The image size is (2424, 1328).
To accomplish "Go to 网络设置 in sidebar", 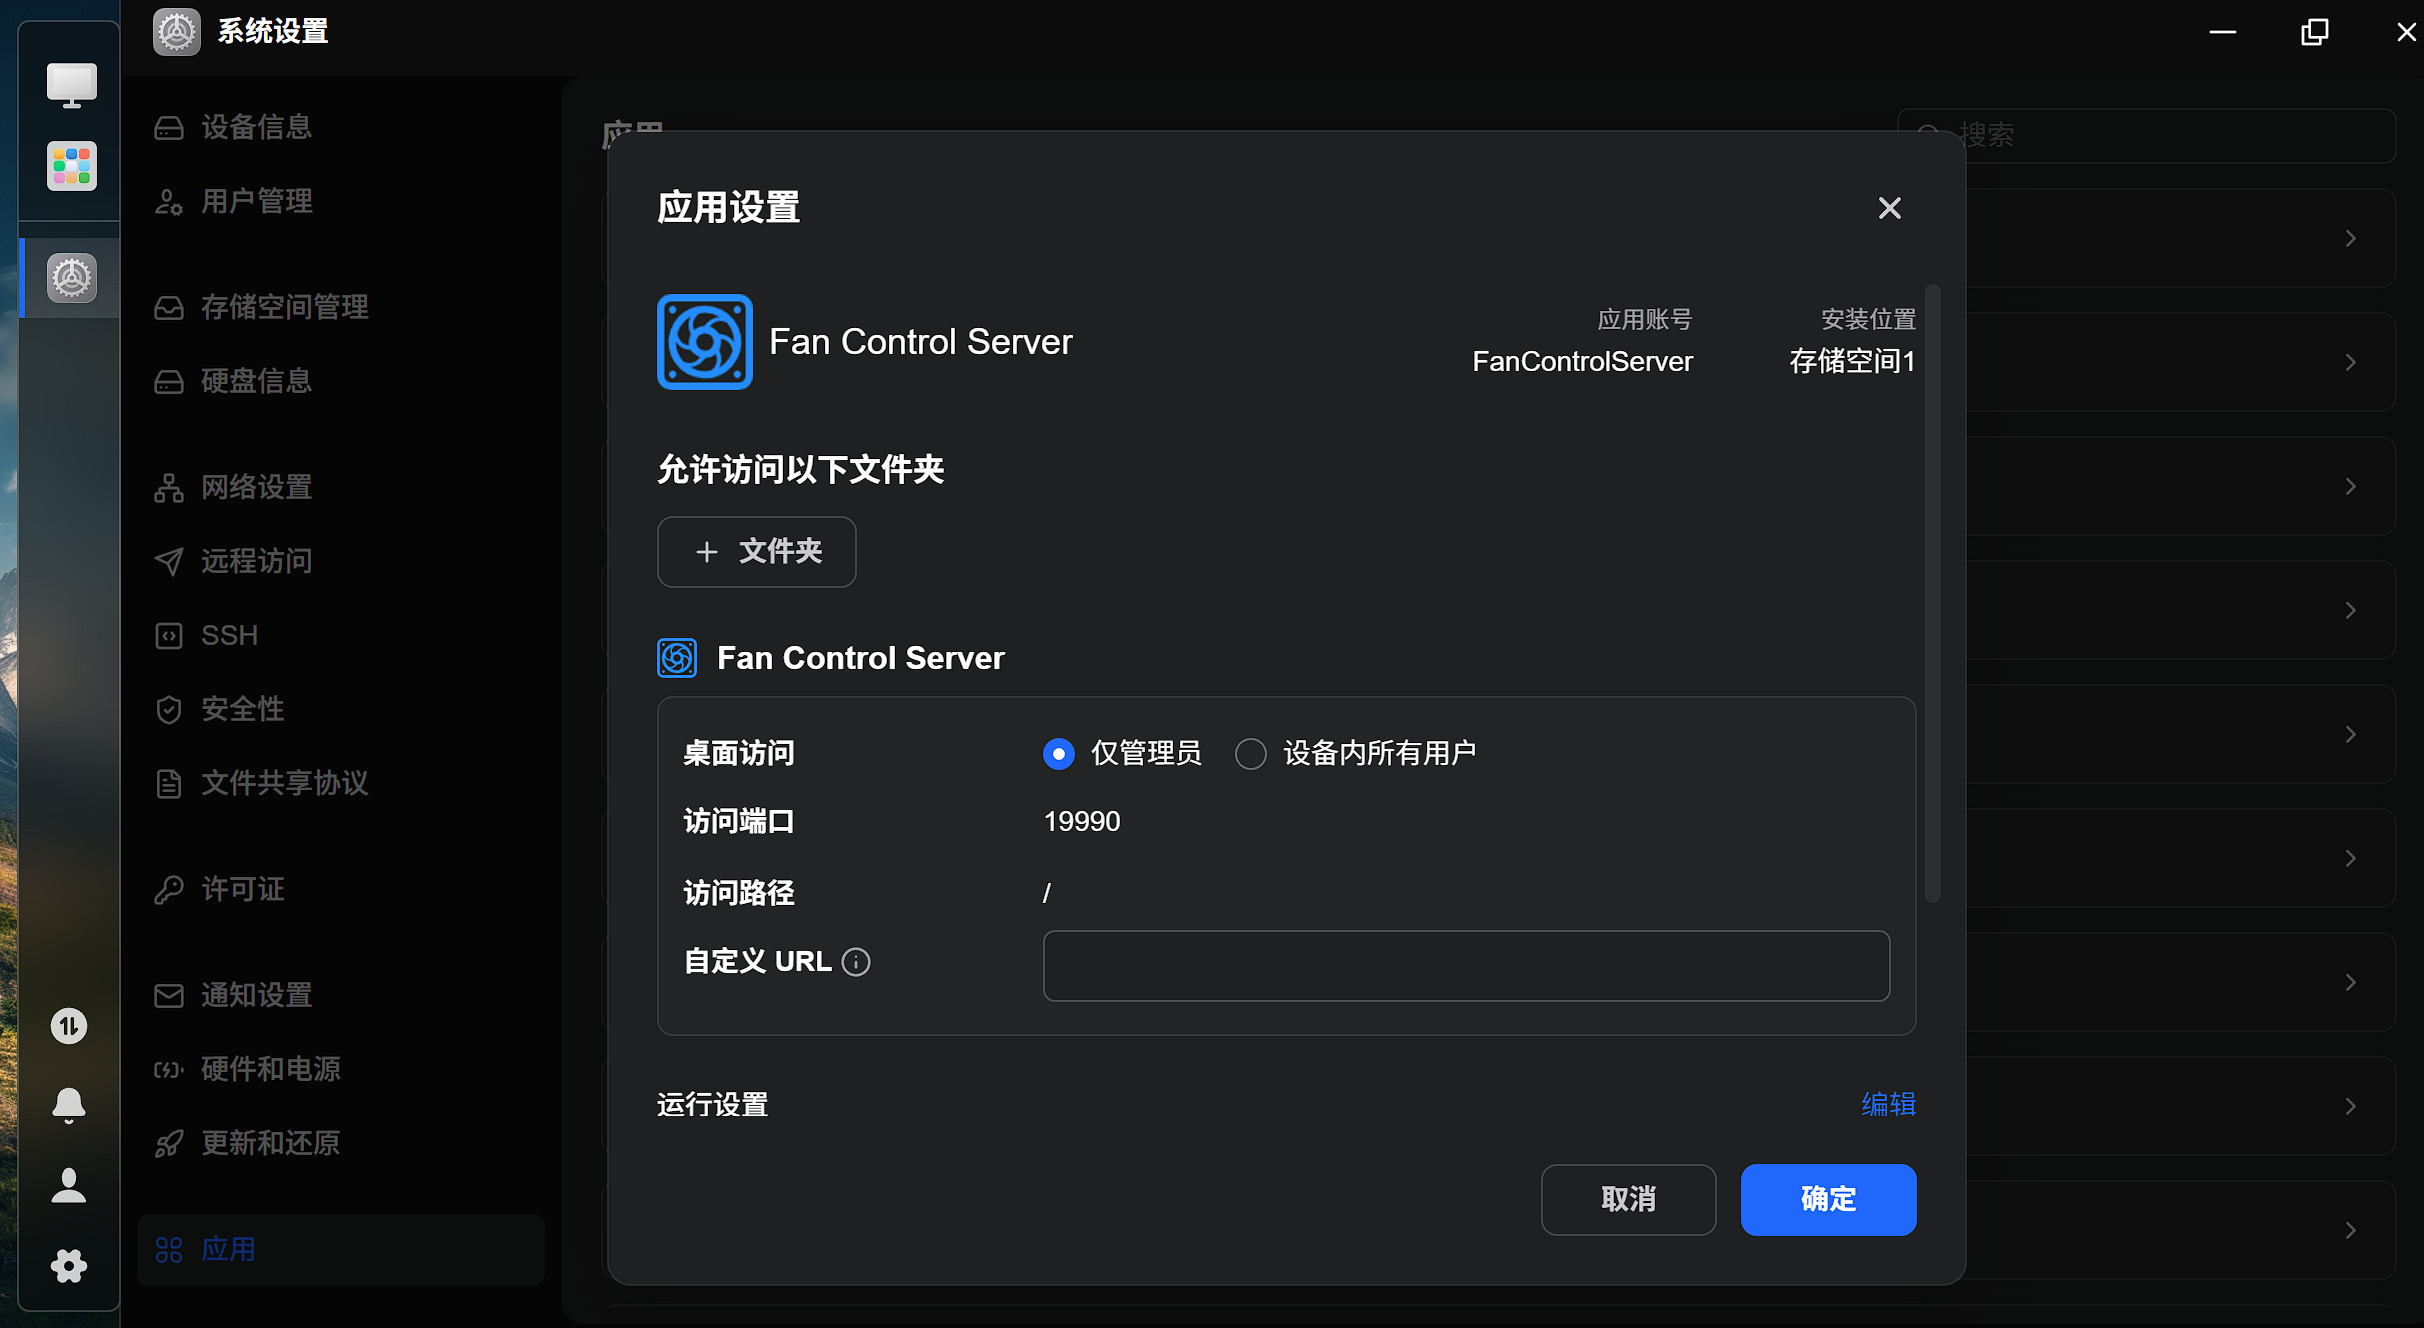I will tap(341, 488).
